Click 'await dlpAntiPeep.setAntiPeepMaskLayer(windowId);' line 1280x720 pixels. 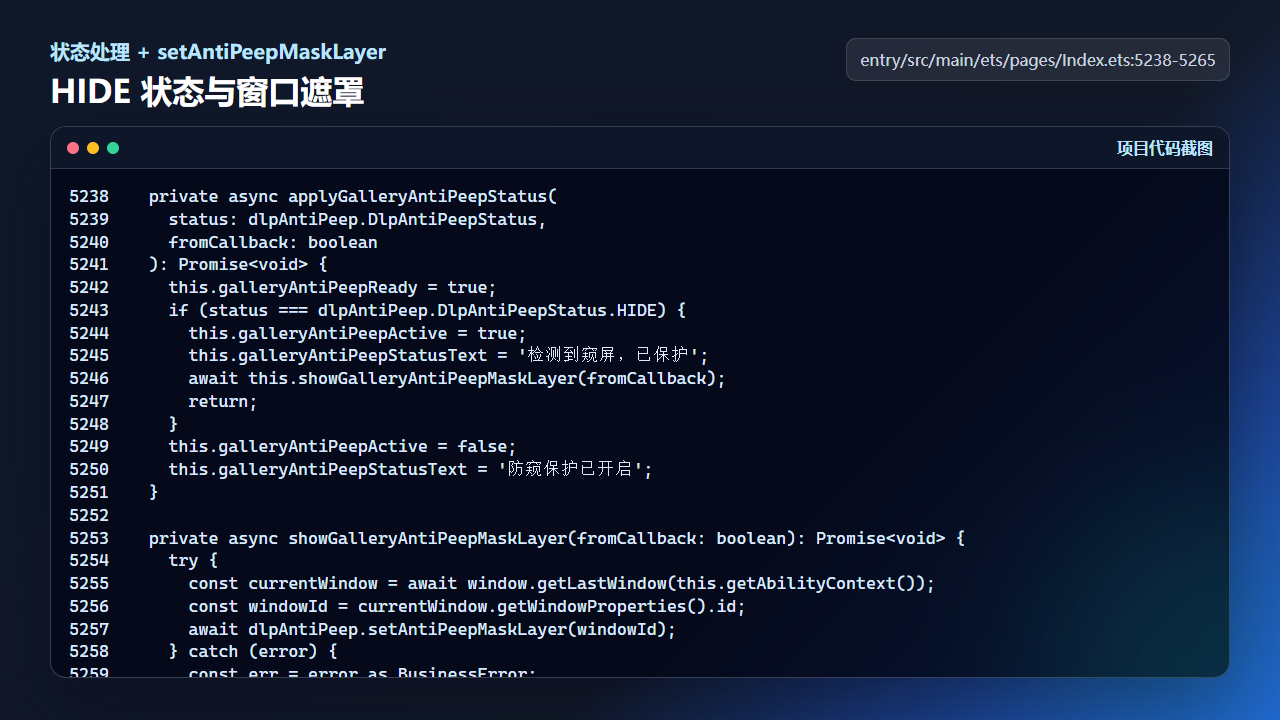pyautogui.click(x=432, y=629)
